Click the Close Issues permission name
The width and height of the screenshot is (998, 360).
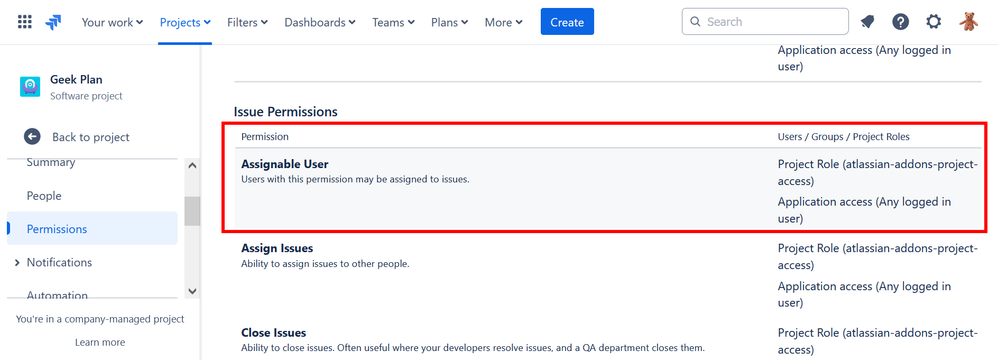click(x=274, y=333)
